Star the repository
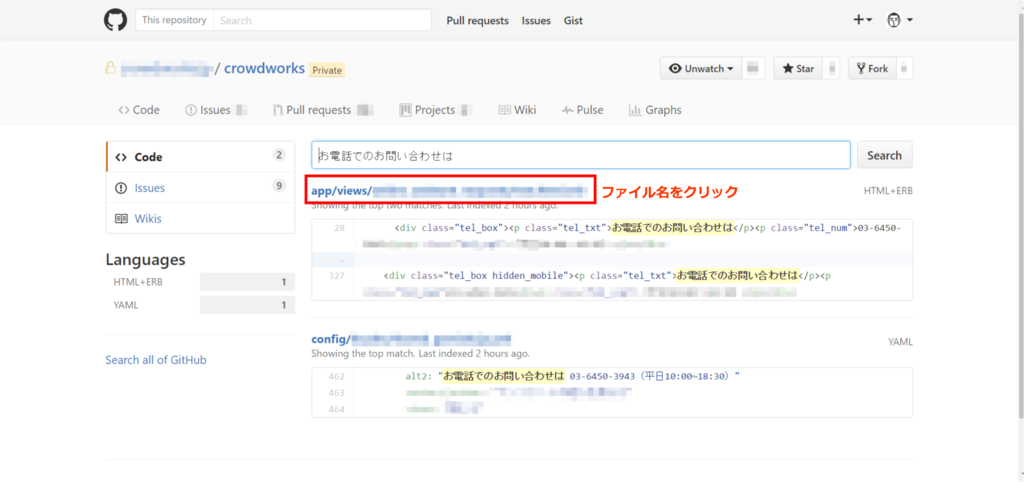 point(798,68)
